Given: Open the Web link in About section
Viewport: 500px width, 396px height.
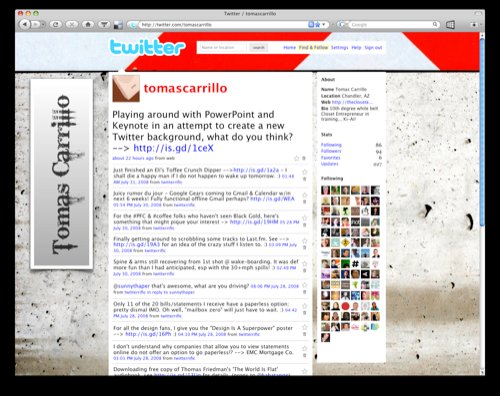Looking at the screenshot, I should (x=352, y=102).
